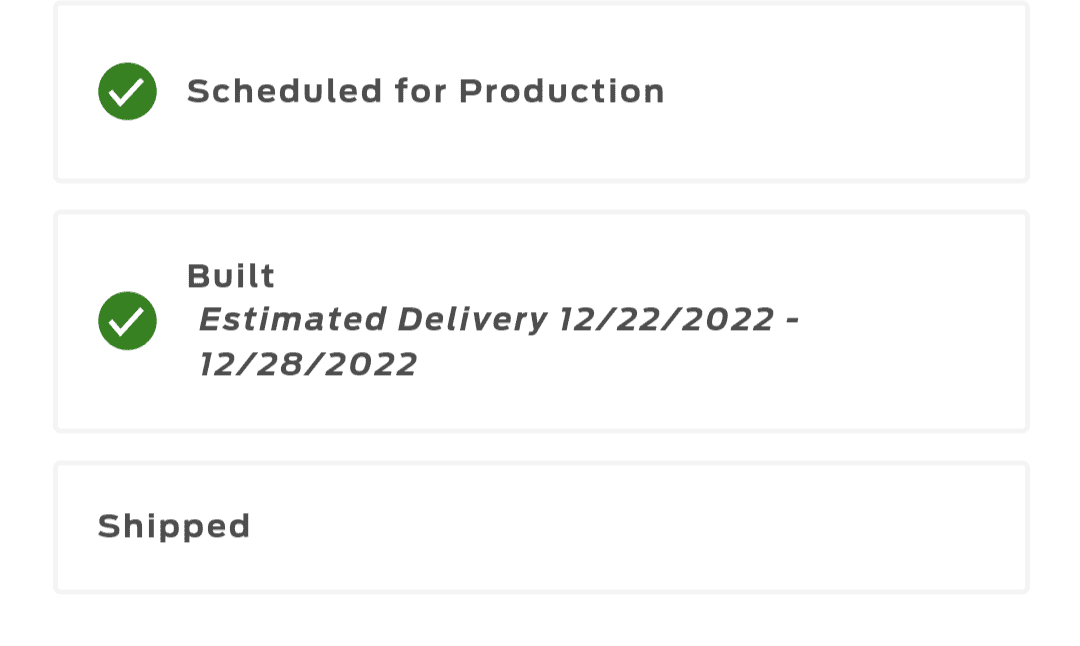Click blank area below the Shipped card
The image size is (1080, 646).
pyautogui.click(x=540, y=622)
